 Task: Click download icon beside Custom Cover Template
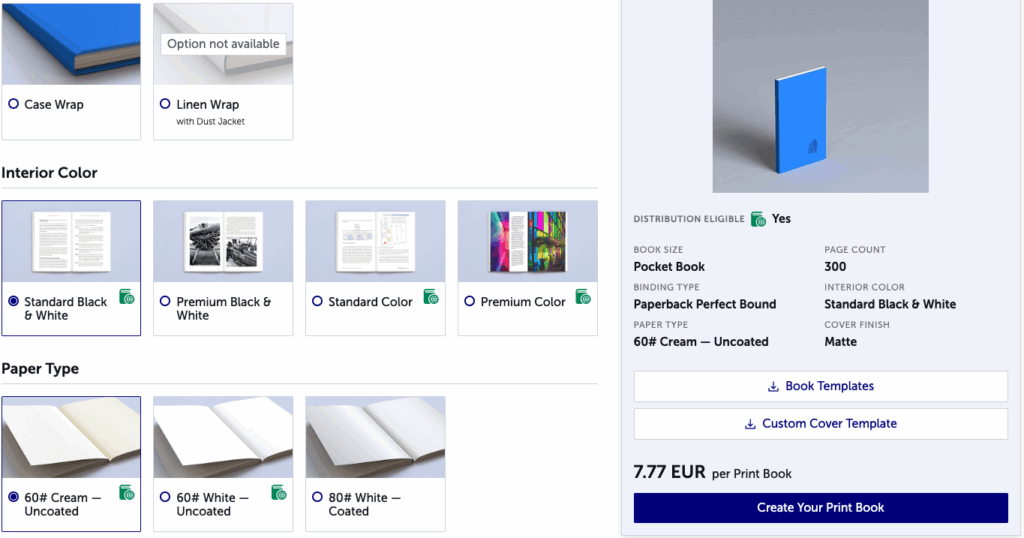(750, 424)
